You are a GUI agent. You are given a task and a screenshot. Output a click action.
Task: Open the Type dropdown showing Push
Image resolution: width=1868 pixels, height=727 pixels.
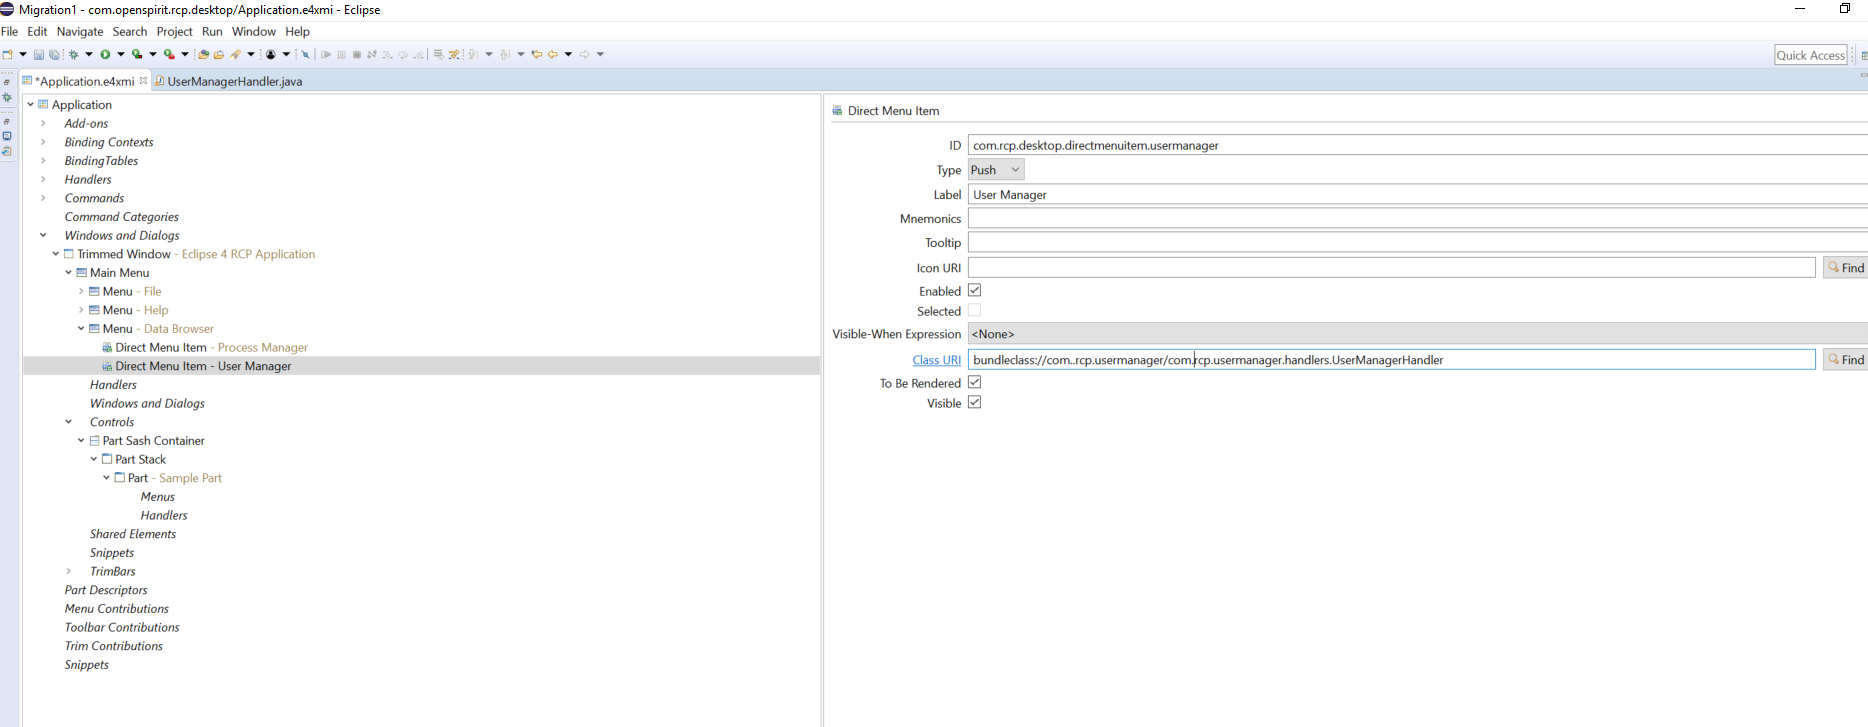pyautogui.click(x=996, y=170)
